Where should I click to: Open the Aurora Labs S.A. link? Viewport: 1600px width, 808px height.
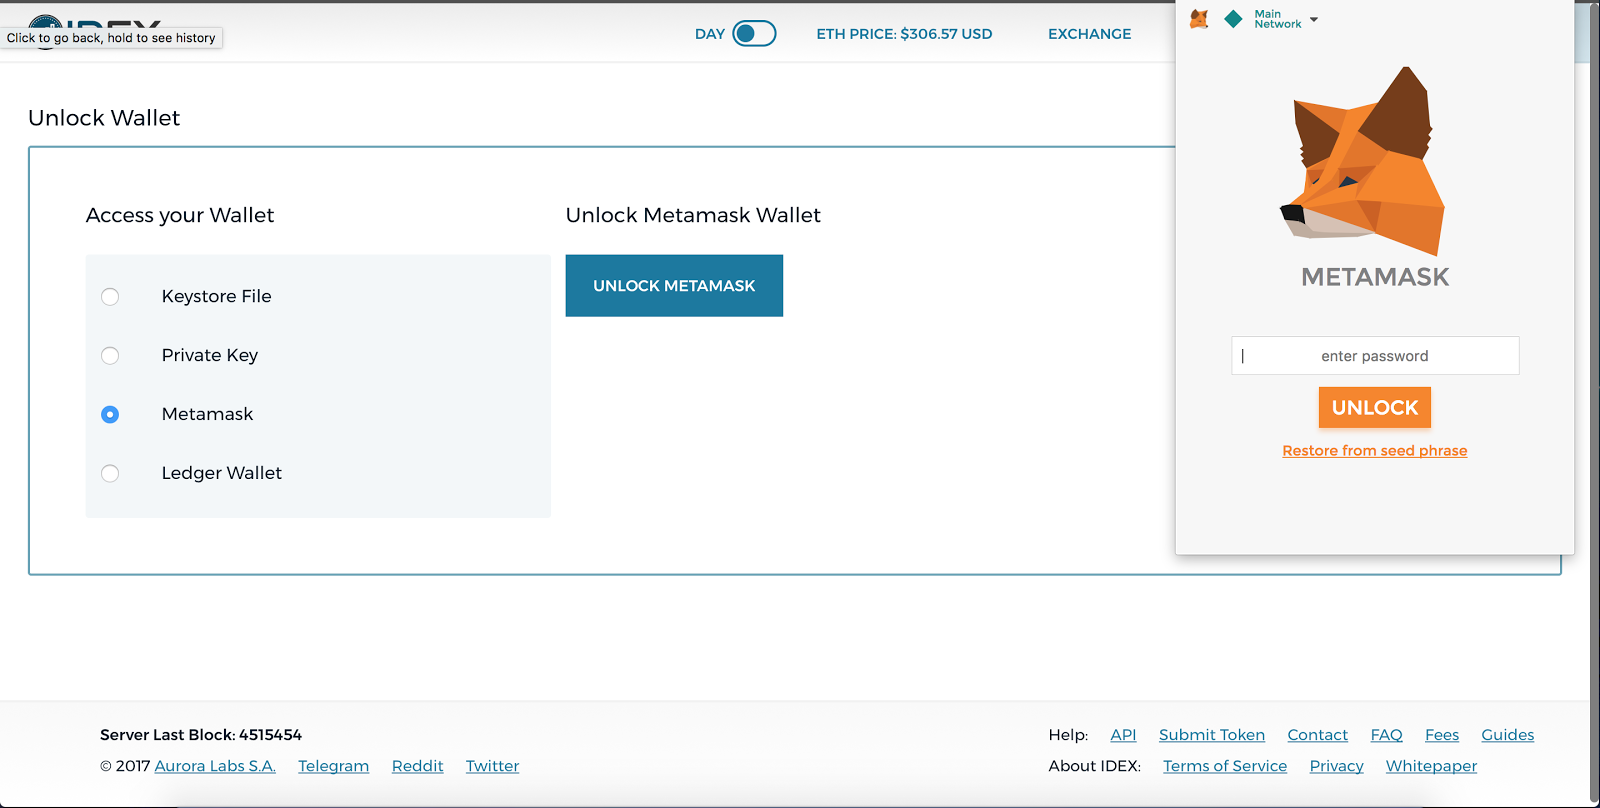click(215, 766)
